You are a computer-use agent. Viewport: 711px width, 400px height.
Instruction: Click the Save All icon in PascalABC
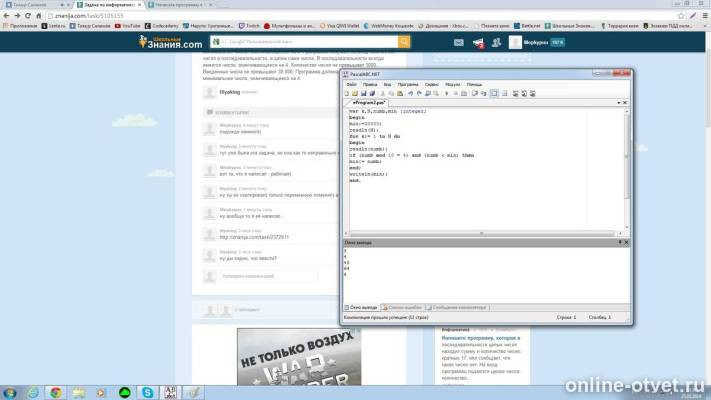click(x=372, y=93)
